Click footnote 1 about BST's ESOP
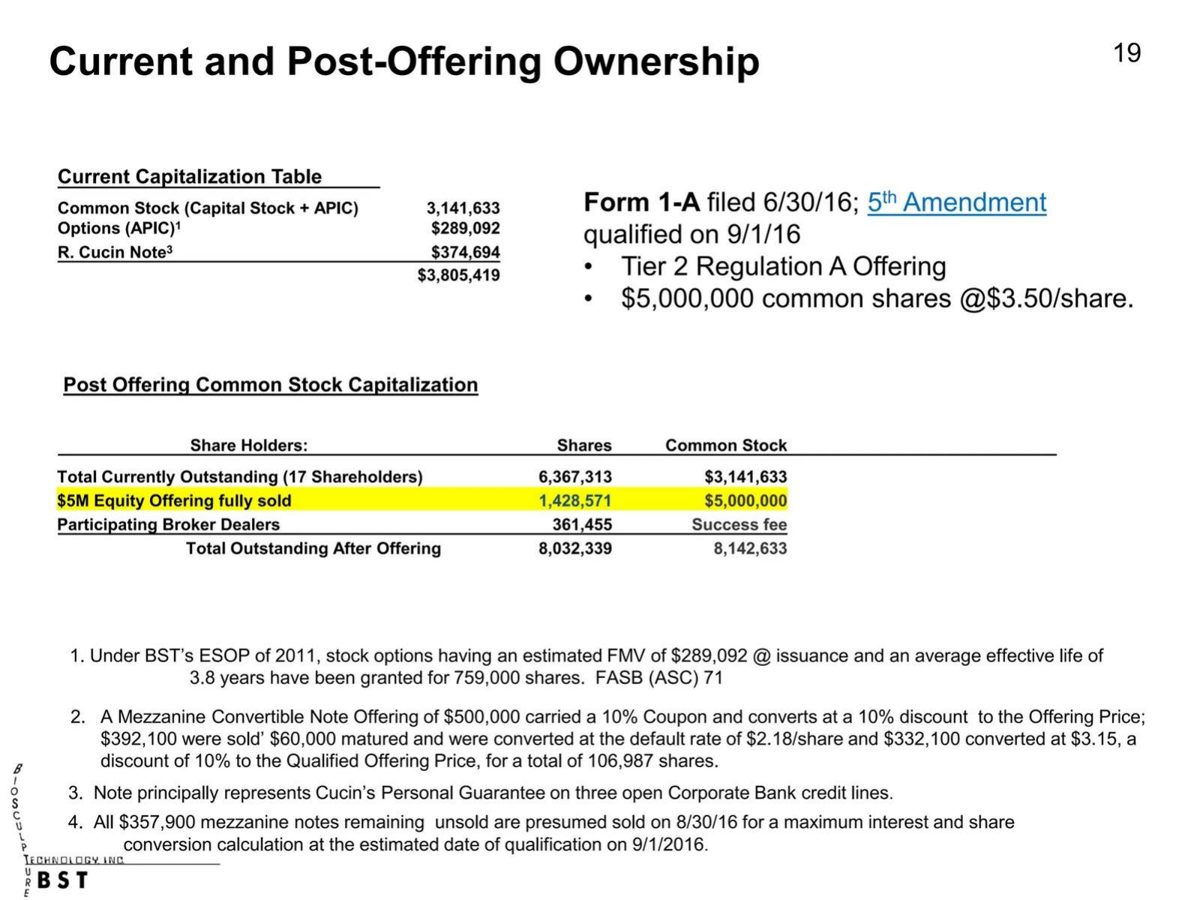Screen dimensions: 1200x900 (x=587, y=667)
